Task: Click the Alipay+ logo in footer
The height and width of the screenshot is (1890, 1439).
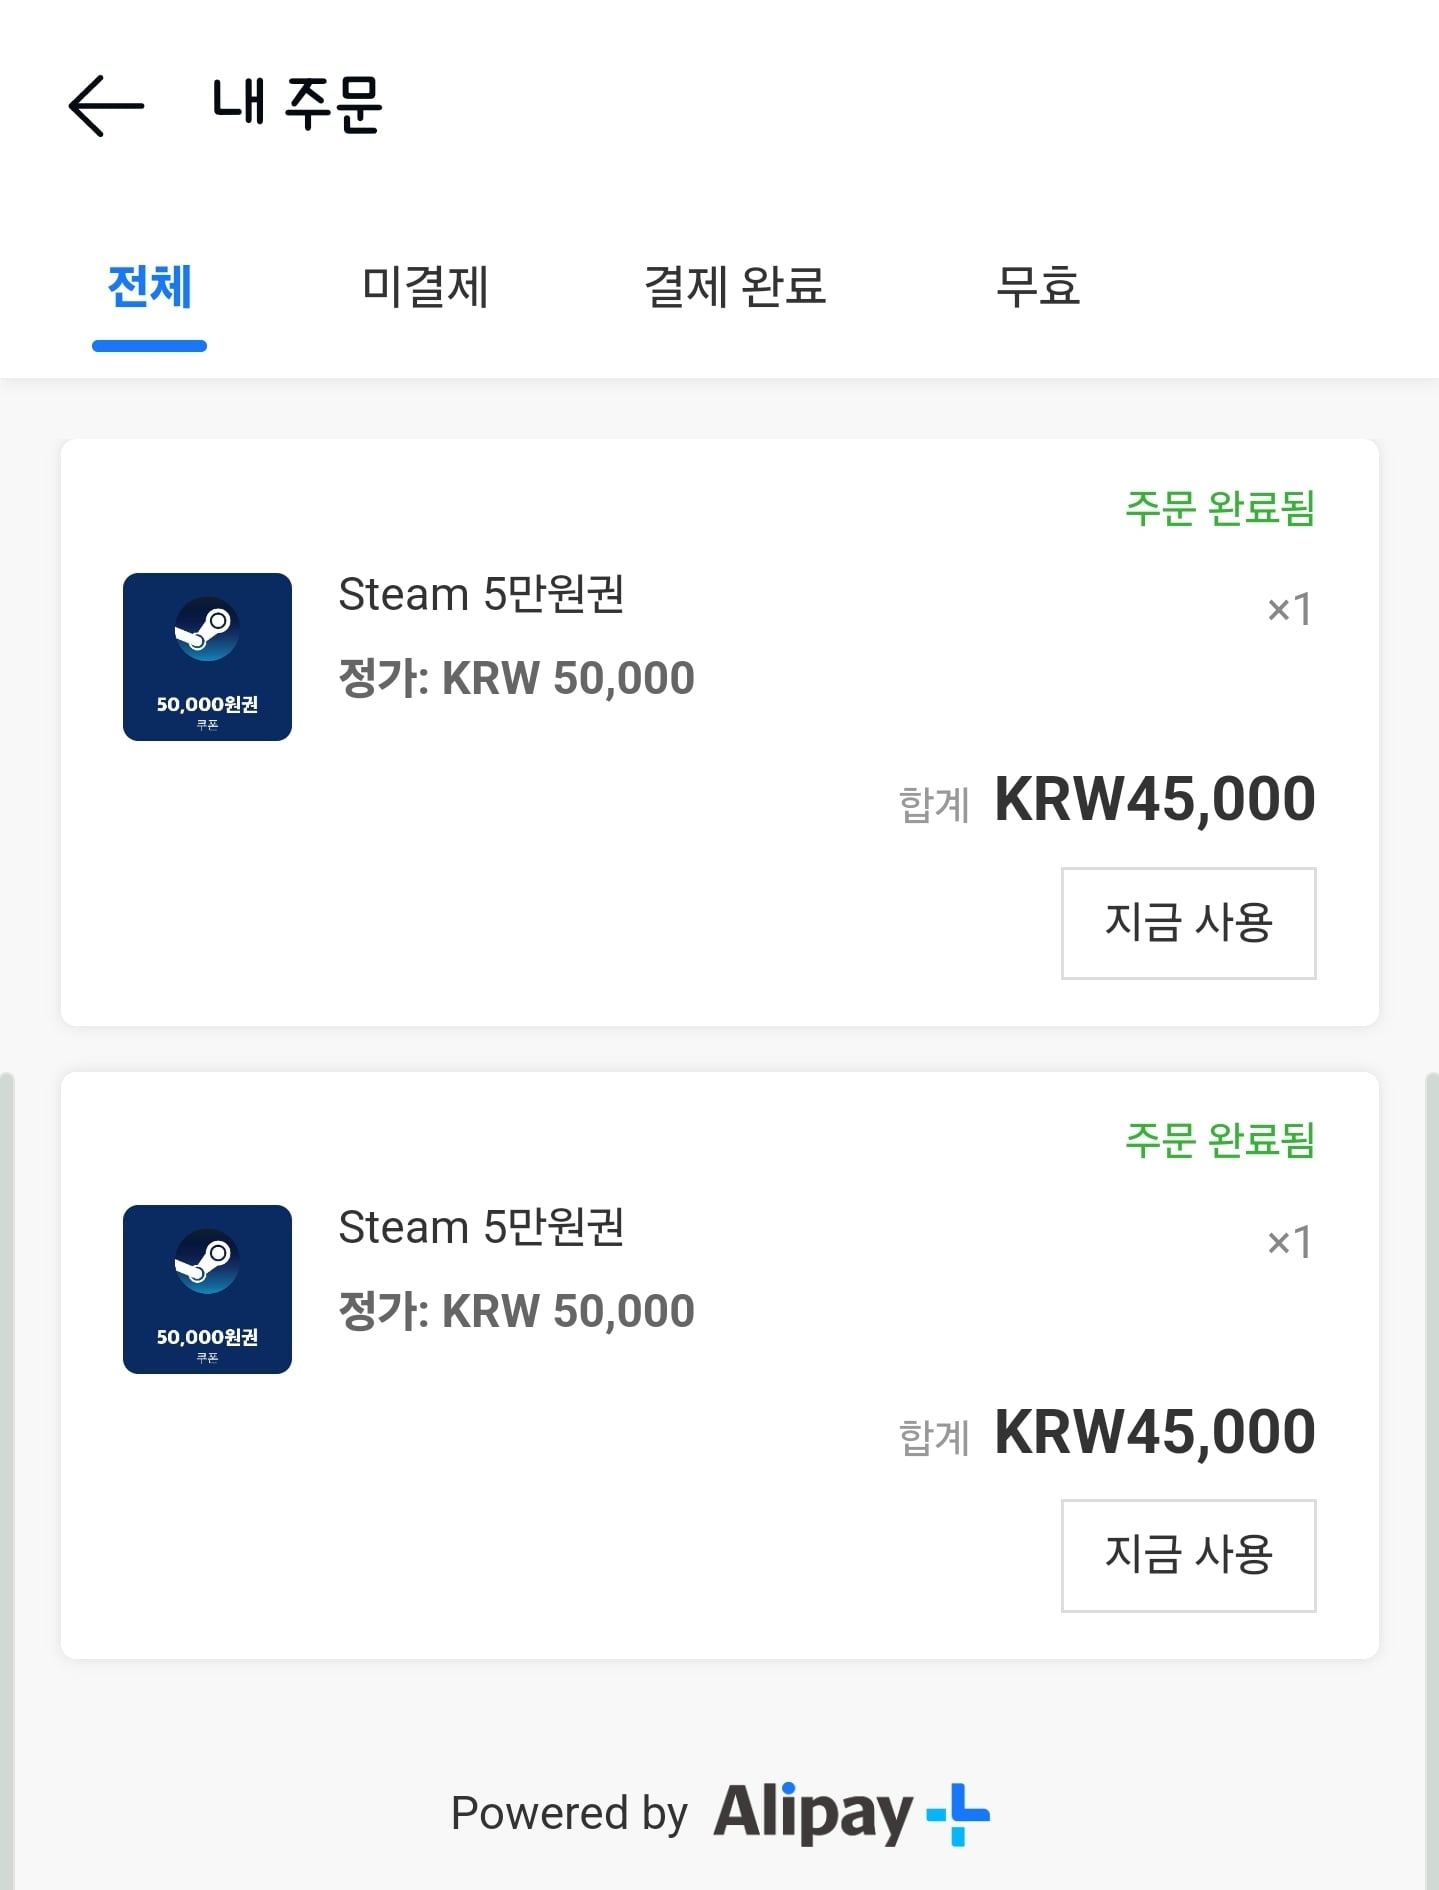Action: click(x=851, y=1814)
